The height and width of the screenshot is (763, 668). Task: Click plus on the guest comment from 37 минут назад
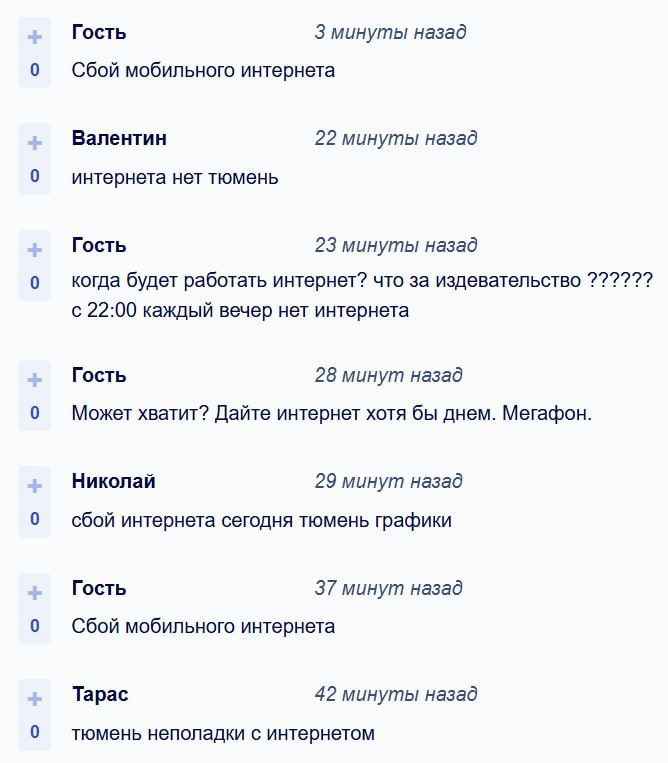tap(35, 593)
